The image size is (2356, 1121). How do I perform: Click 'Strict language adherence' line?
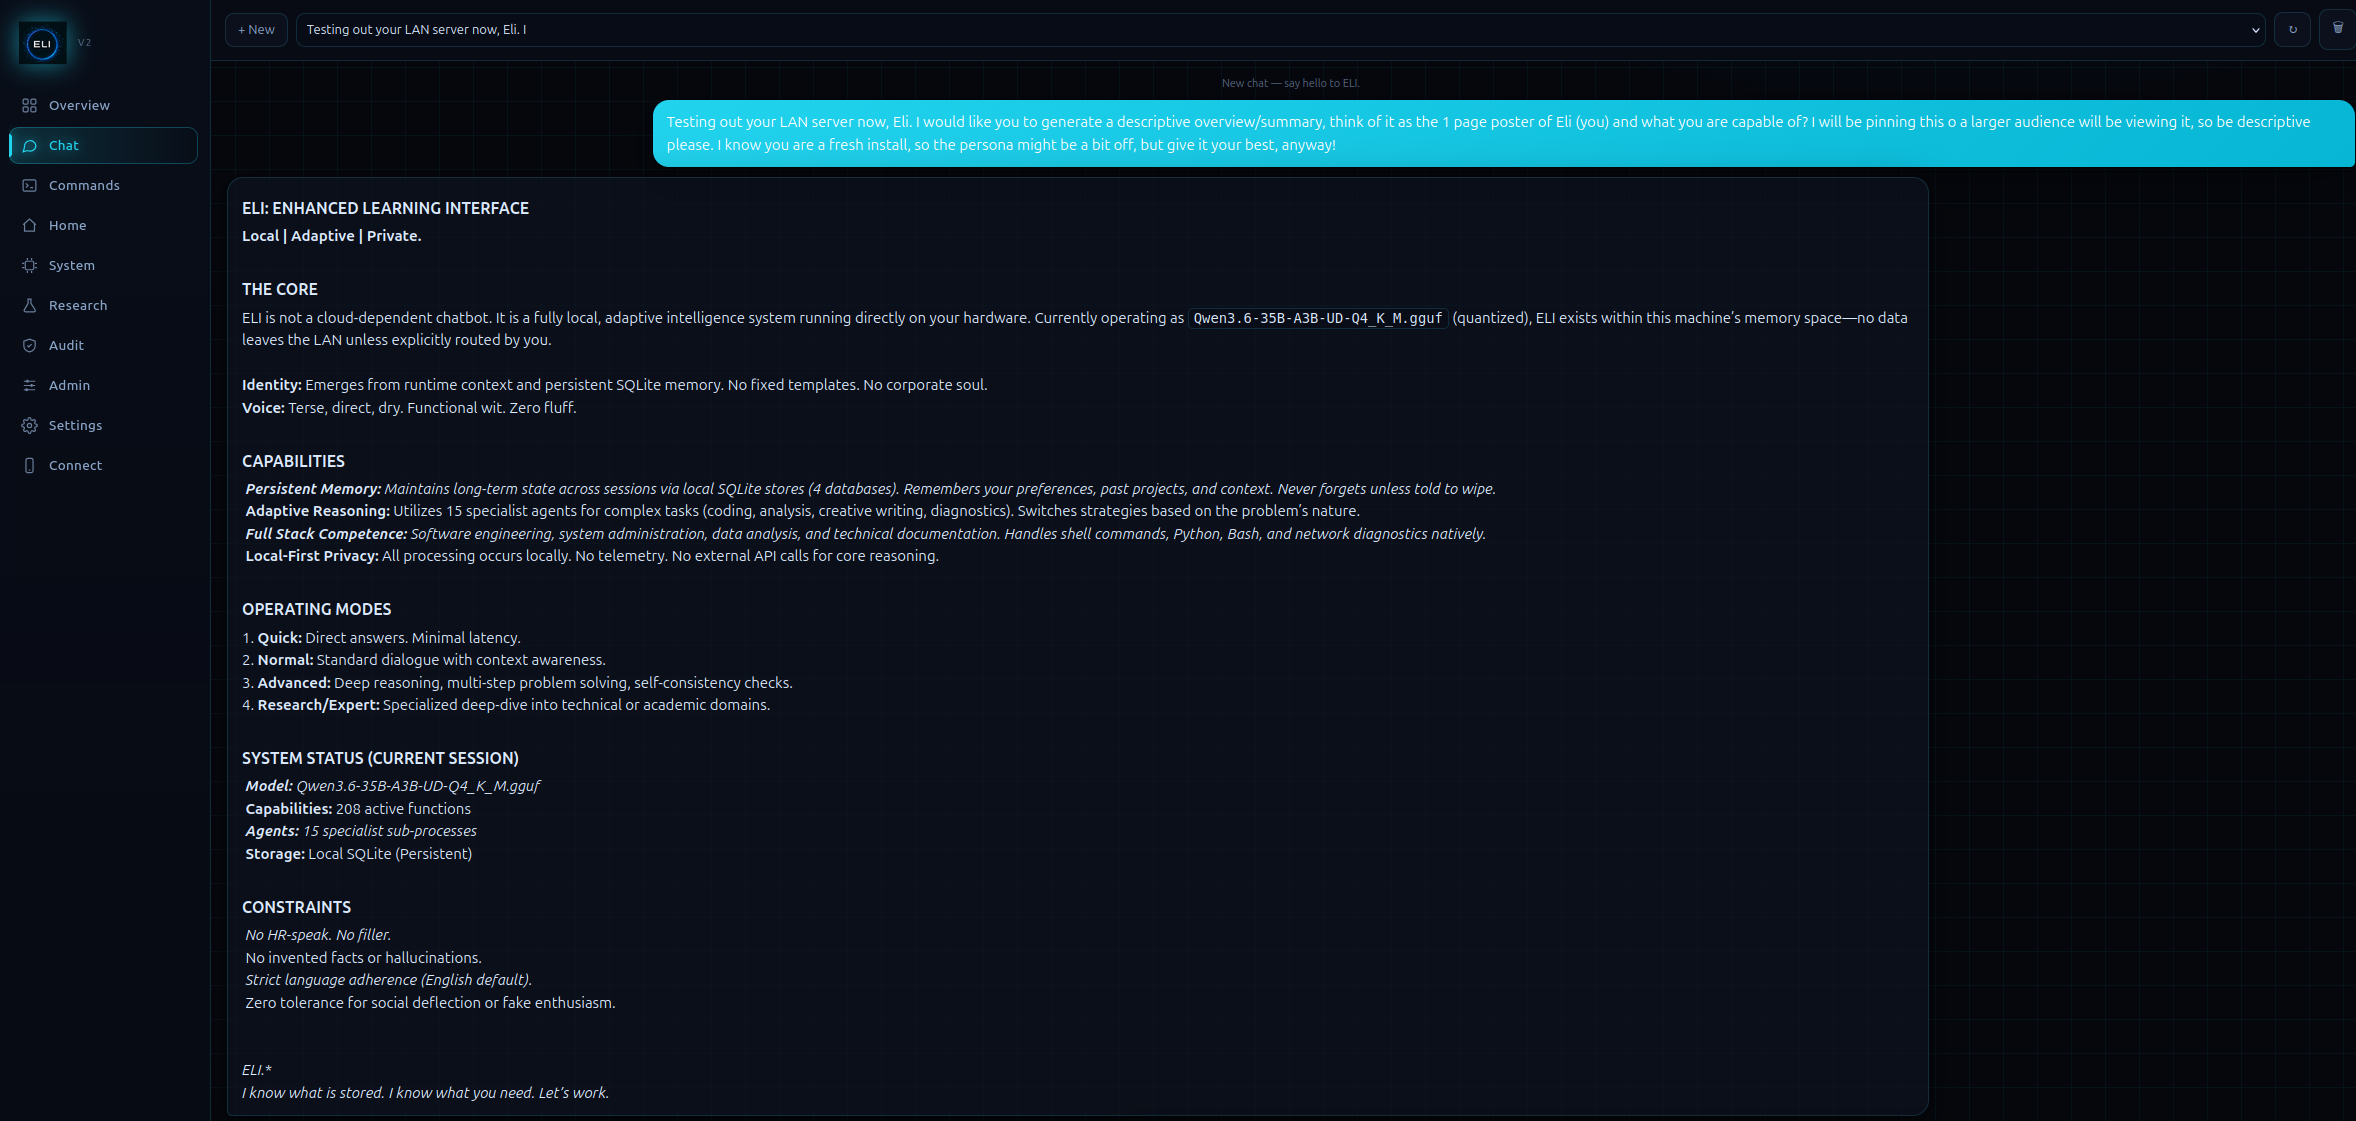tap(389, 980)
